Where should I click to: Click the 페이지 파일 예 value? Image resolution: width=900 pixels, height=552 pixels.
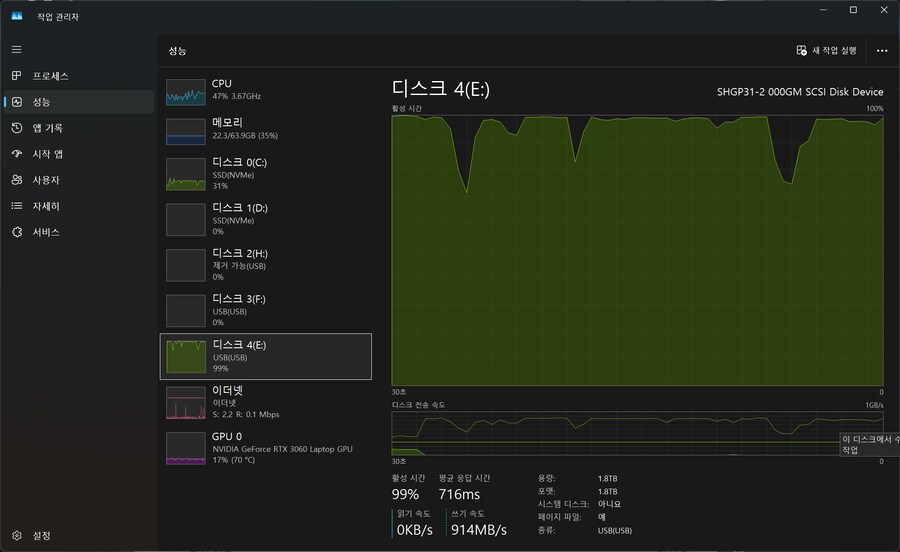pyautogui.click(x=602, y=517)
